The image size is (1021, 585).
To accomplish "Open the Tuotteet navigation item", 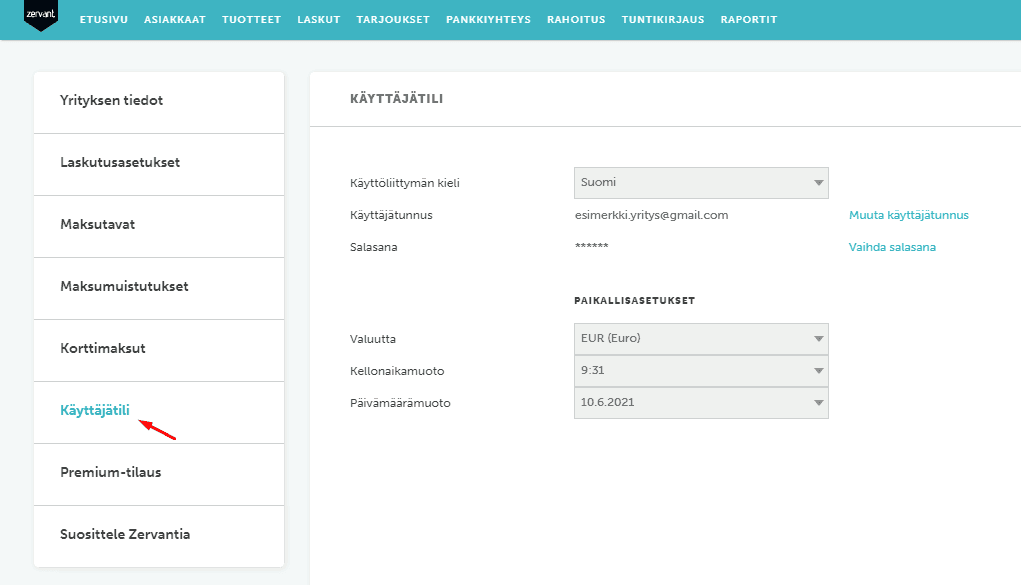I will pyautogui.click(x=251, y=20).
